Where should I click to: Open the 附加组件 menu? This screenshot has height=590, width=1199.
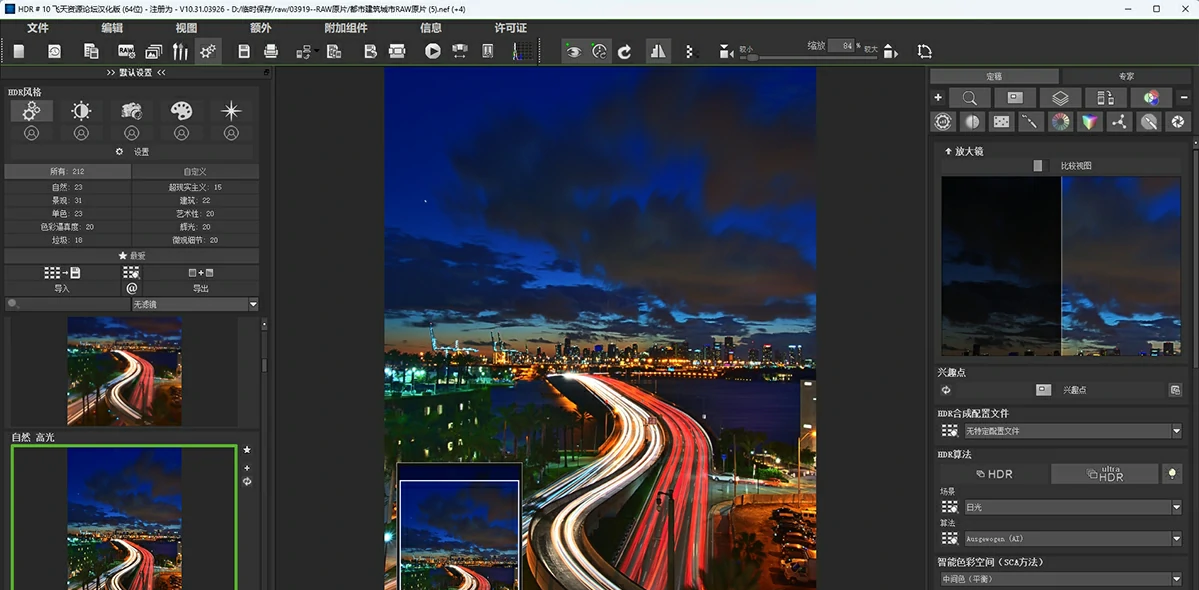tap(346, 28)
